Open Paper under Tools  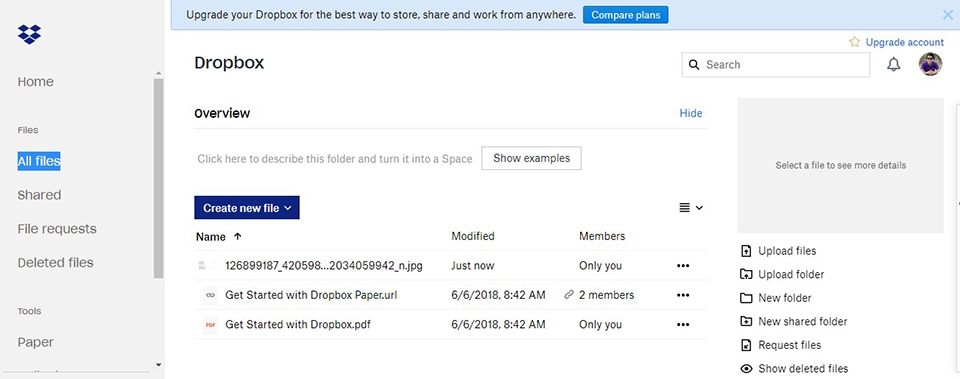[x=36, y=342]
